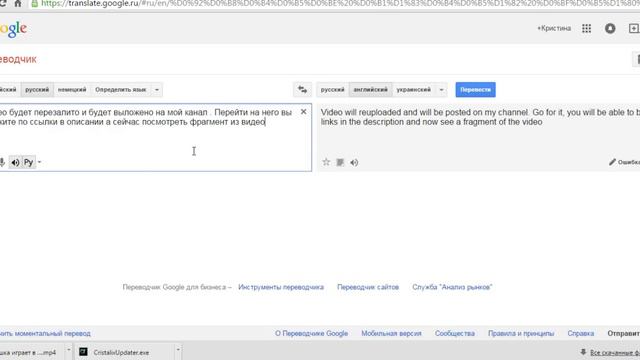Select английский as target language
Viewport: 640px width, 360px height.
371,89
